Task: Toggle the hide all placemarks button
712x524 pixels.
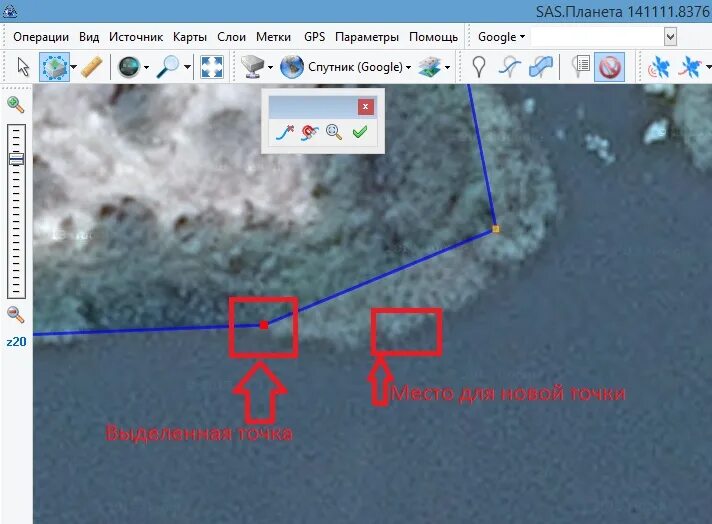Action: pyautogui.click(x=609, y=67)
